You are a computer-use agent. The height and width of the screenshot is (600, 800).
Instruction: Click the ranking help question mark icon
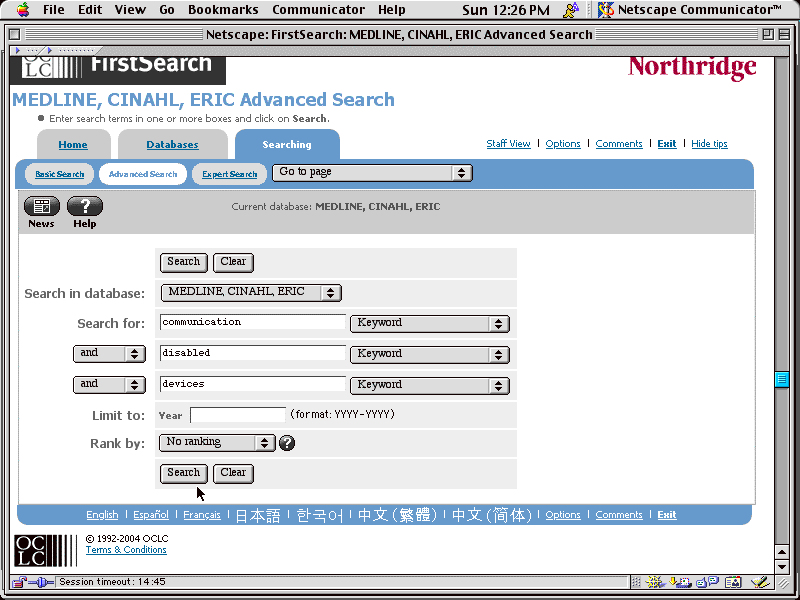point(287,443)
